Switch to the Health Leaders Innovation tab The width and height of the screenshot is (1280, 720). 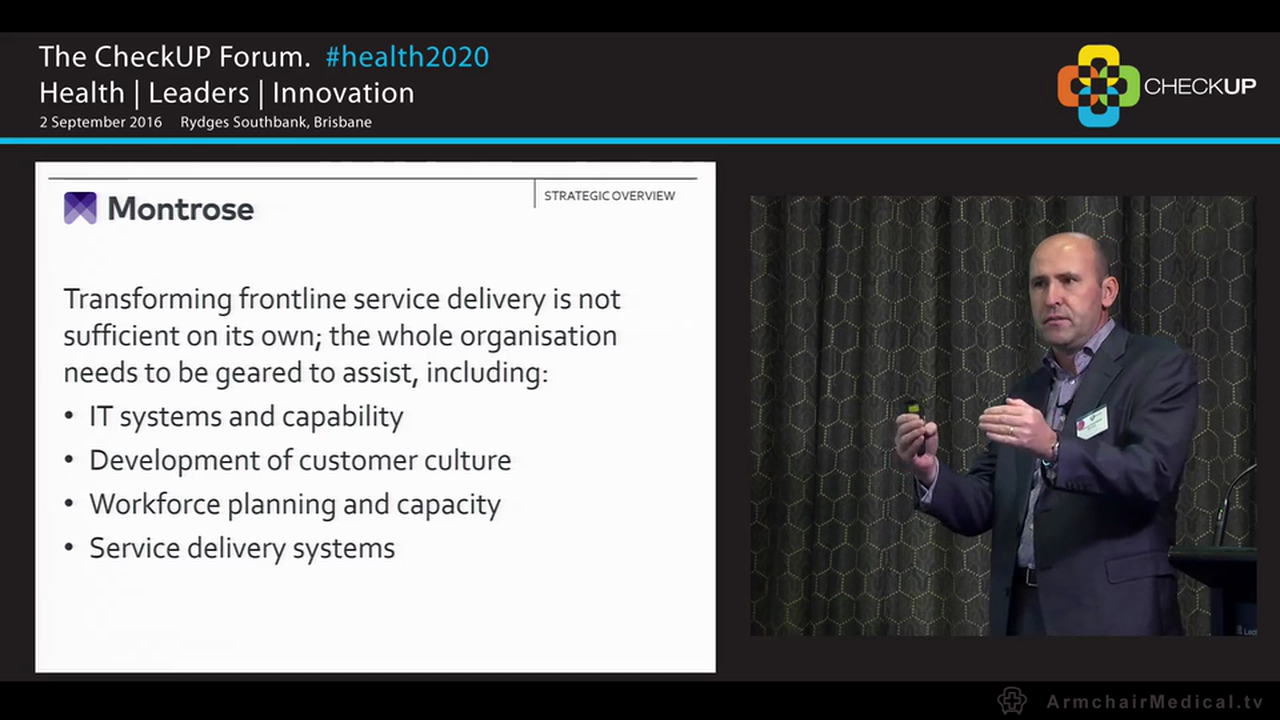click(226, 92)
